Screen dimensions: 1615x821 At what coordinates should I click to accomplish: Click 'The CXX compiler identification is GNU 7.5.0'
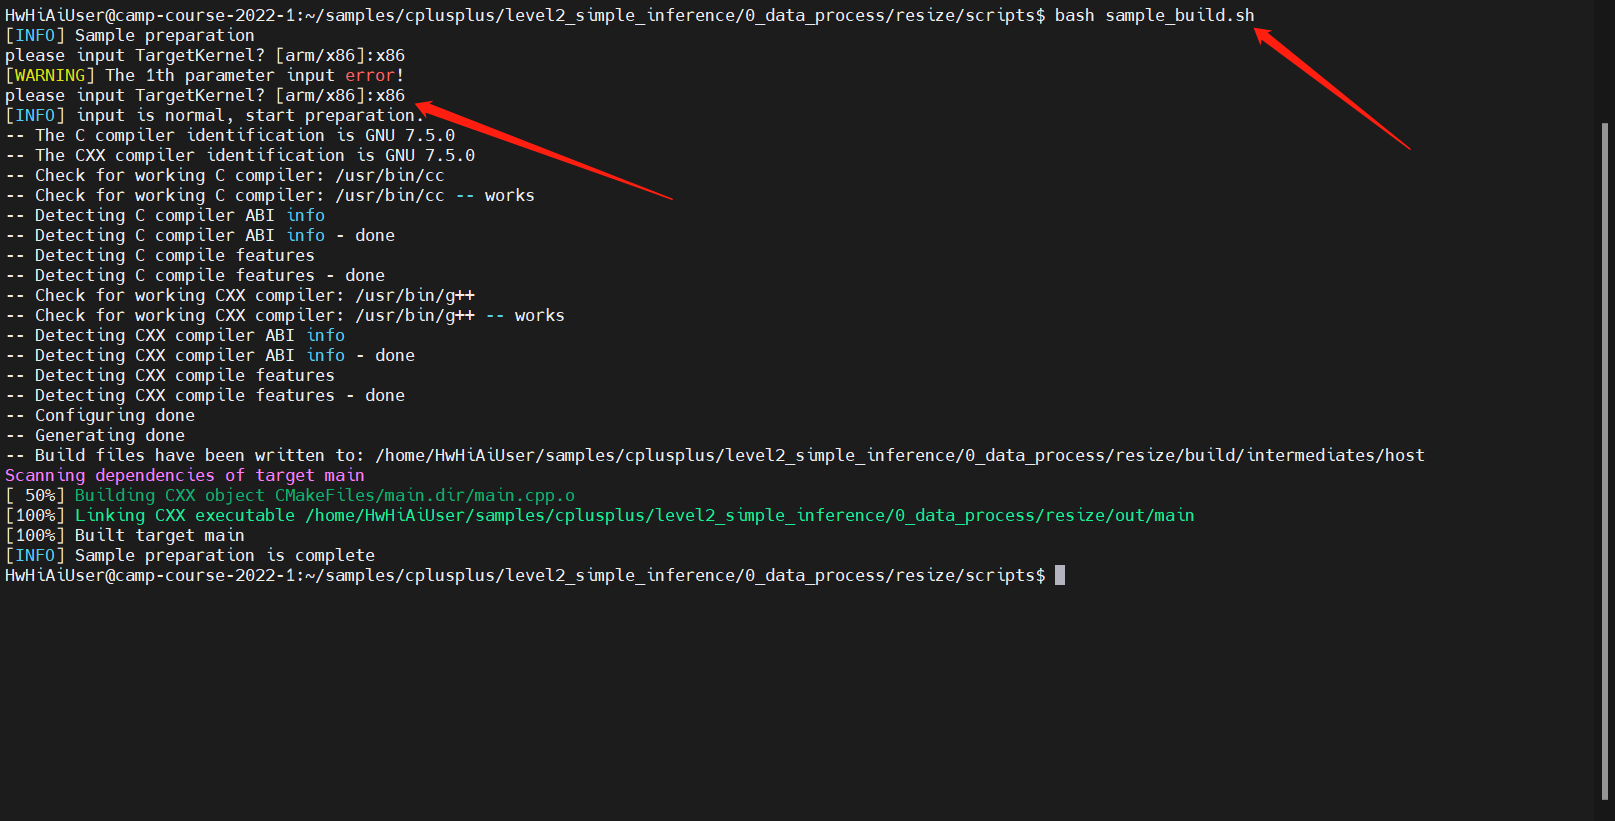(255, 155)
